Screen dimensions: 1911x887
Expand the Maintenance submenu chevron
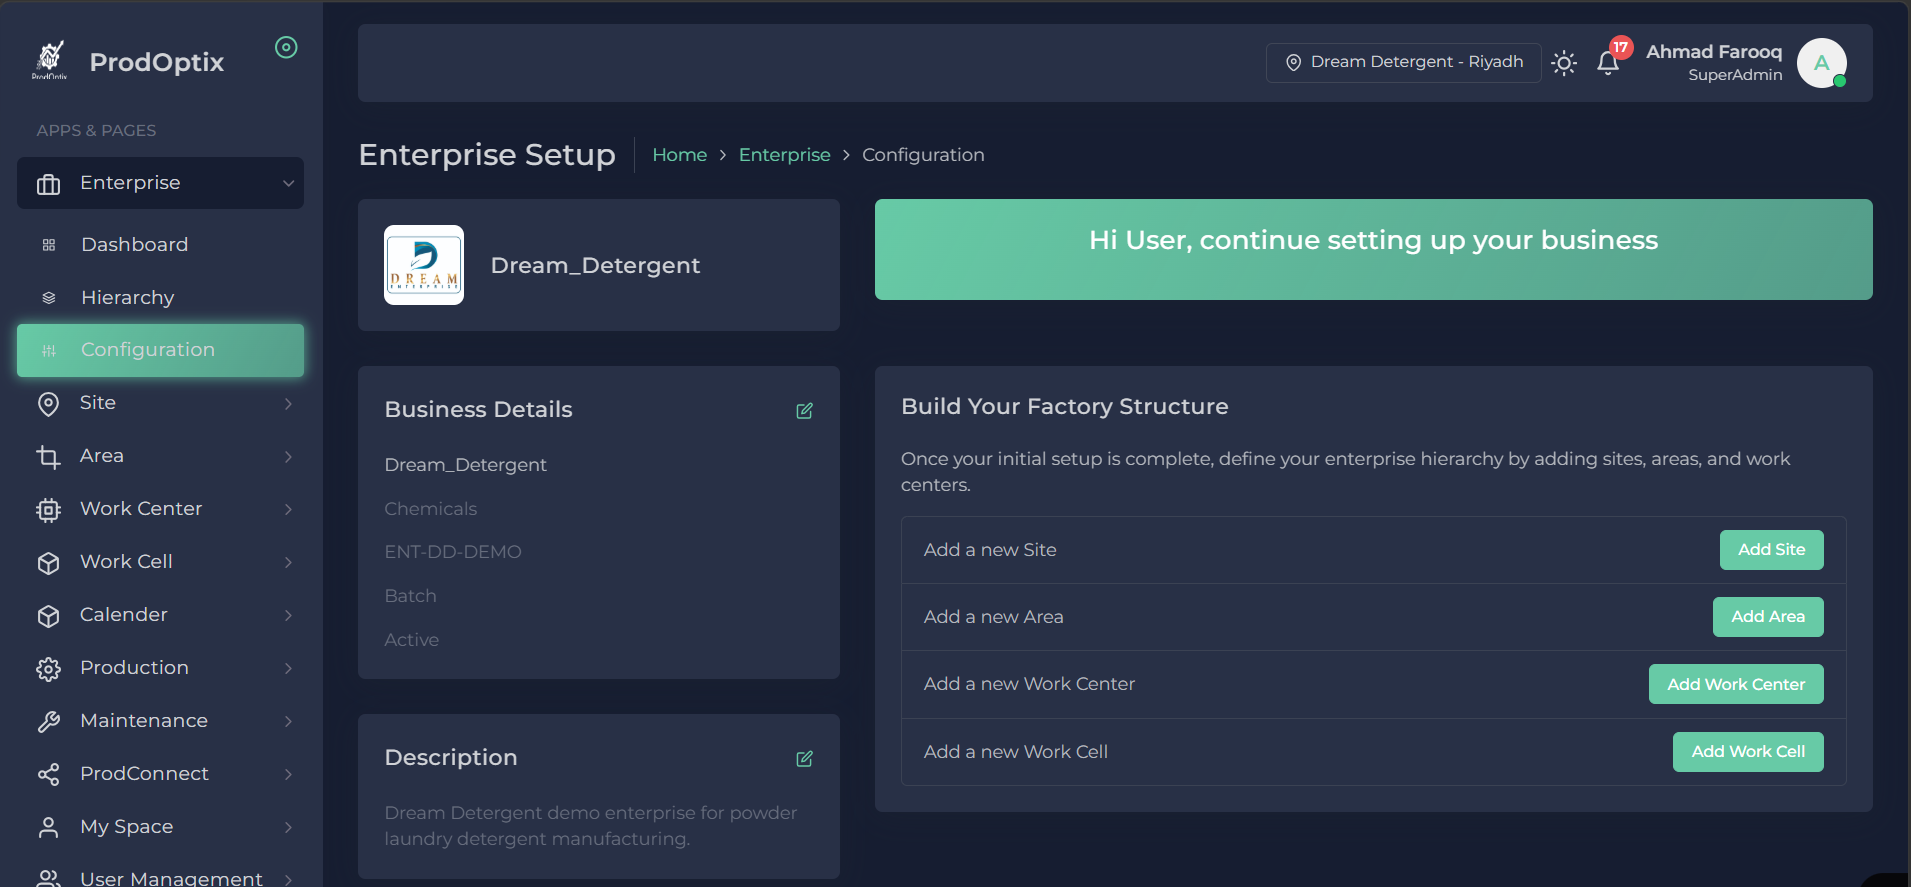coord(288,722)
